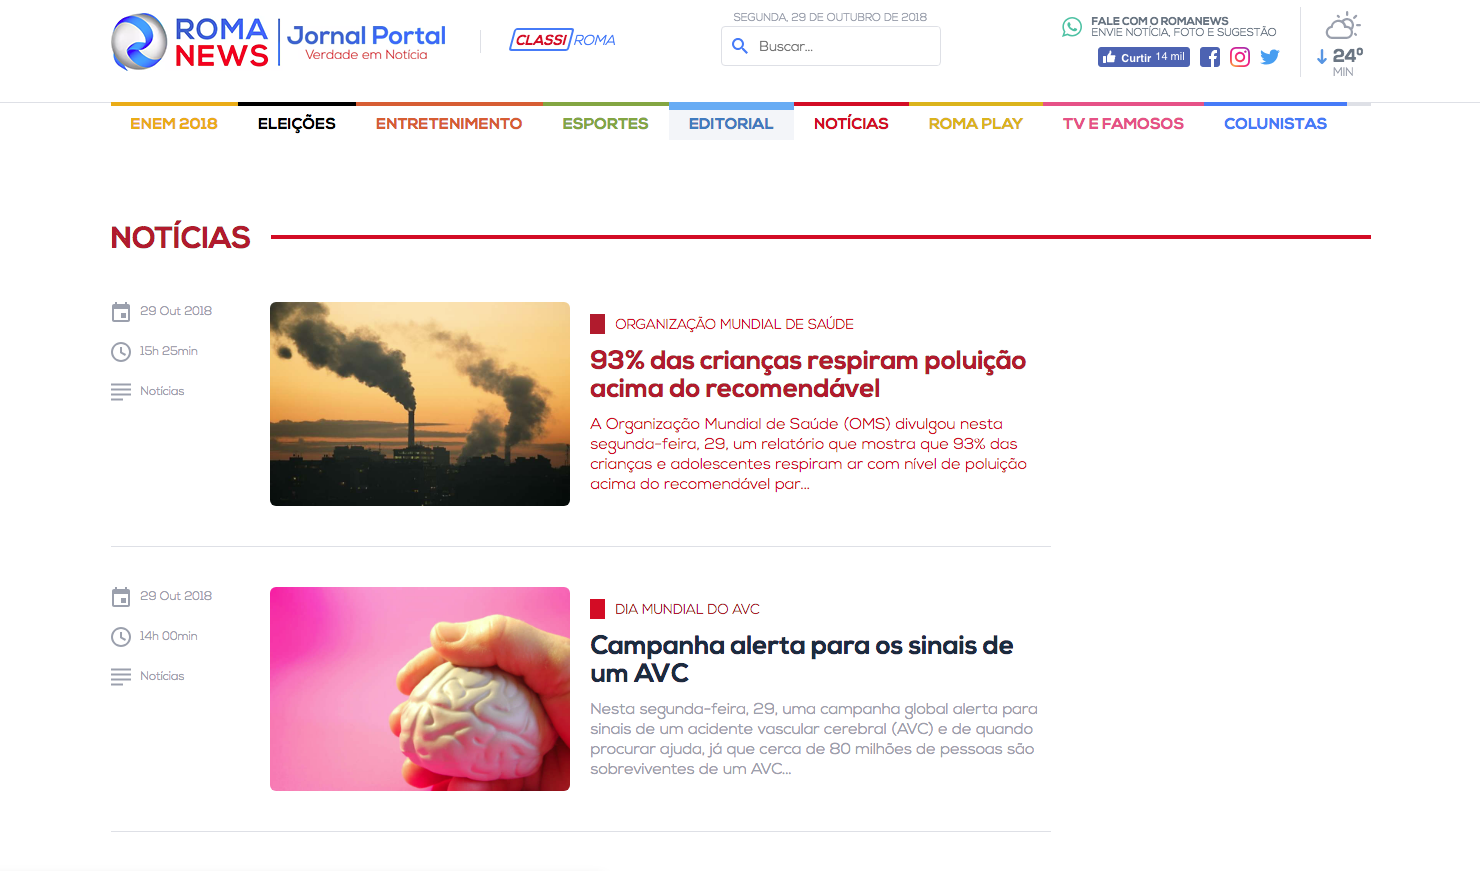The image size is (1480, 871).
Task: Click the Fale com o Romanews link
Action: coord(1184,26)
